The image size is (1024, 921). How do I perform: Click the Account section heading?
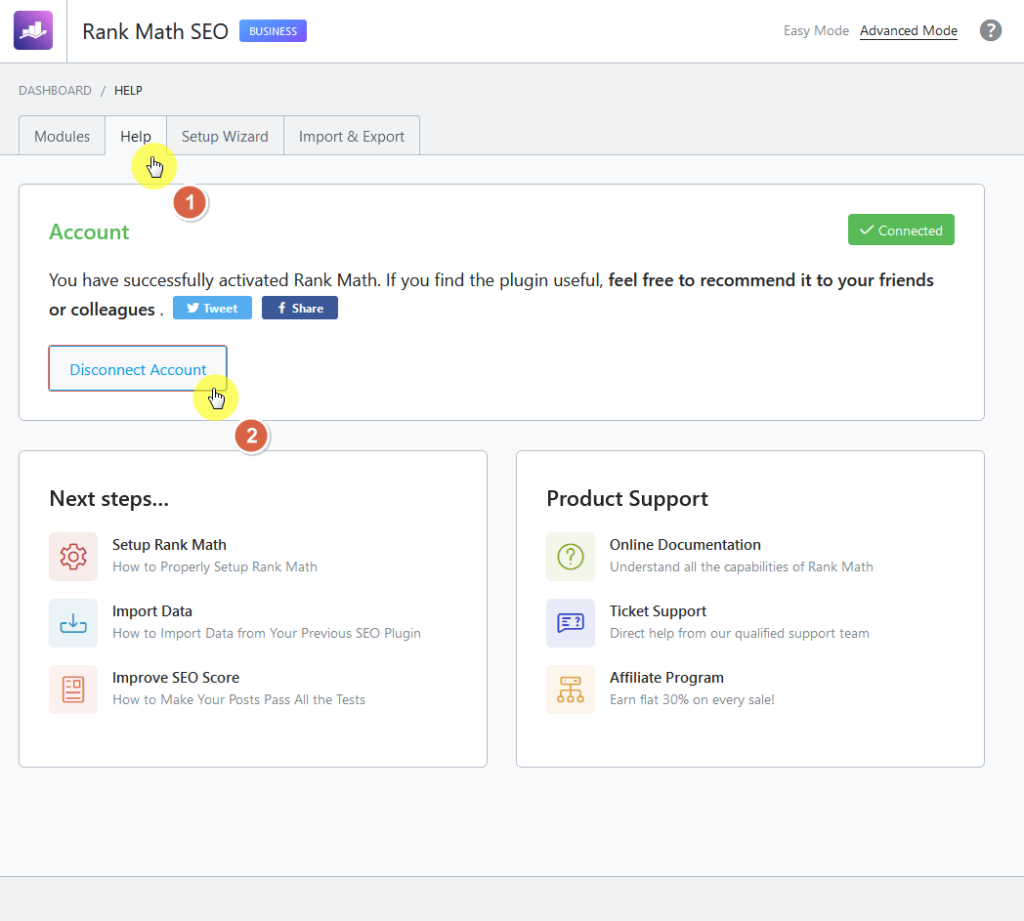(89, 232)
